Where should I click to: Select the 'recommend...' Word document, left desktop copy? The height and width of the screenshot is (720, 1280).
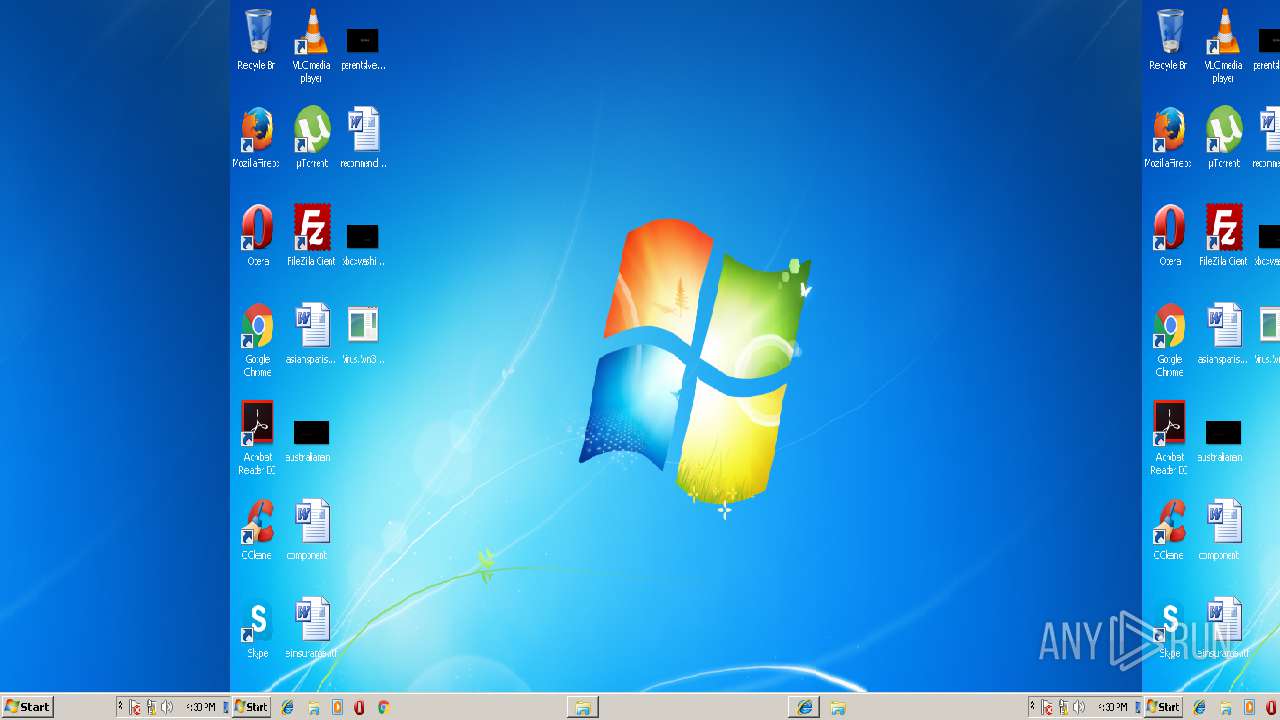coord(363,138)
